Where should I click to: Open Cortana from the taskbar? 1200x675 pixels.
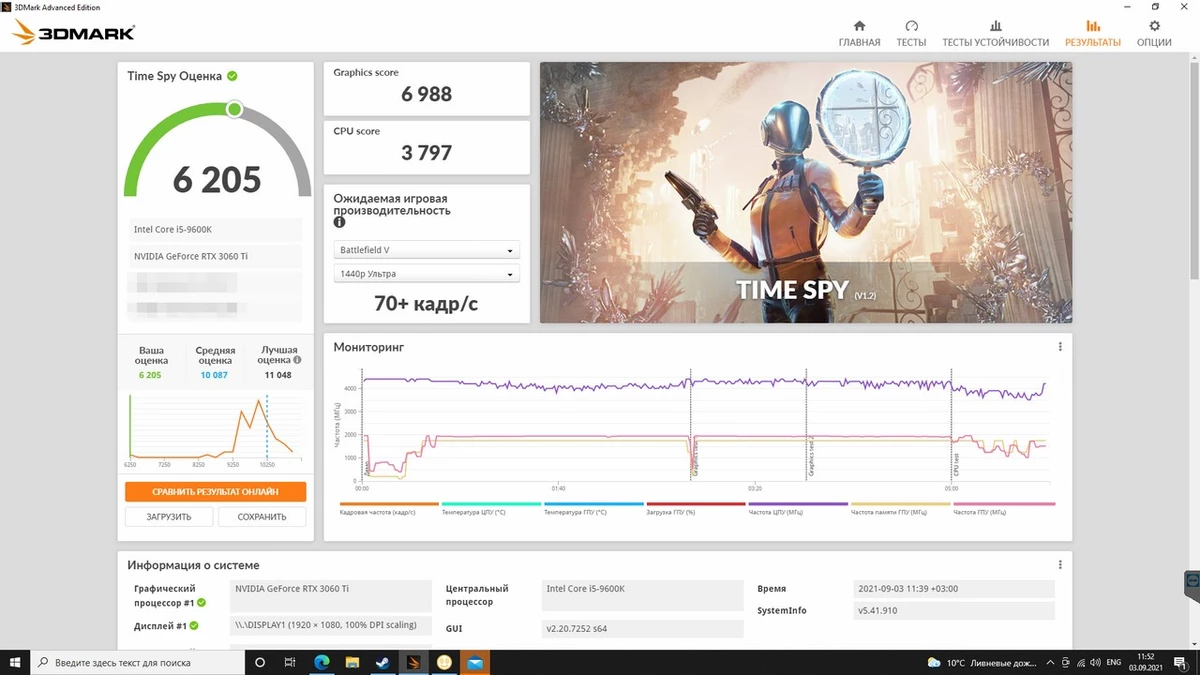(260, 662)
